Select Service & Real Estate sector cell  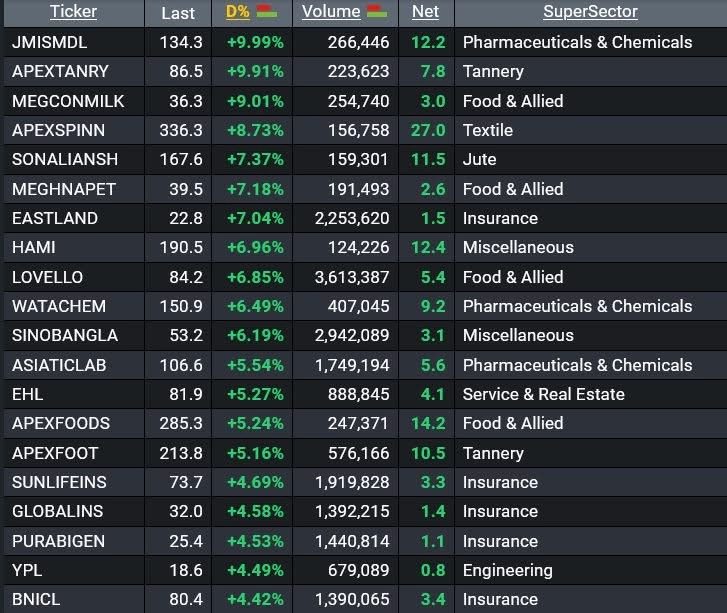pyautogui.click(x=543, y=394)
